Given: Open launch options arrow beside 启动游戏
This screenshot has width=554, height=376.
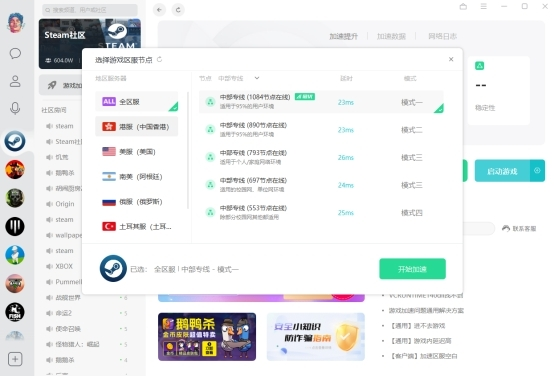Looking at the screenshot, I should 537,171.
